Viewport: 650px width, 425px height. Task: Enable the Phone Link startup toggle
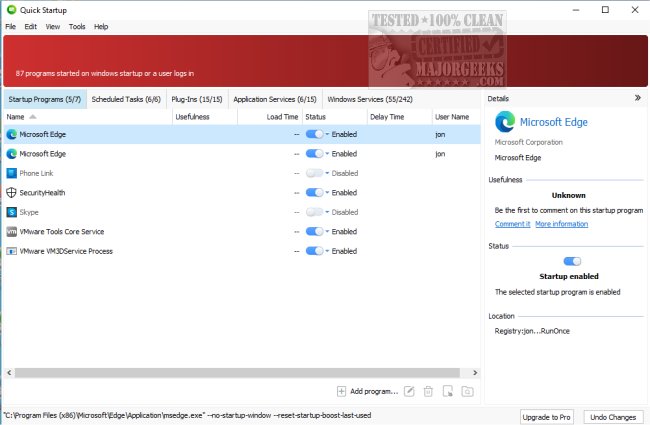315,173
